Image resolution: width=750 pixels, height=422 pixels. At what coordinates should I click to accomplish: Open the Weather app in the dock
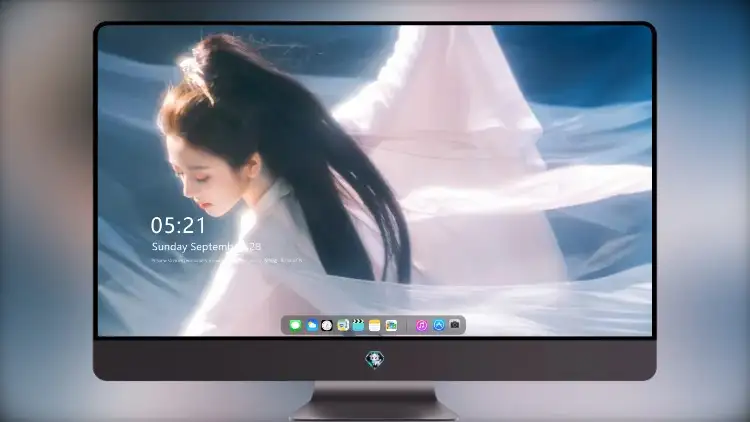pos(312,325)
